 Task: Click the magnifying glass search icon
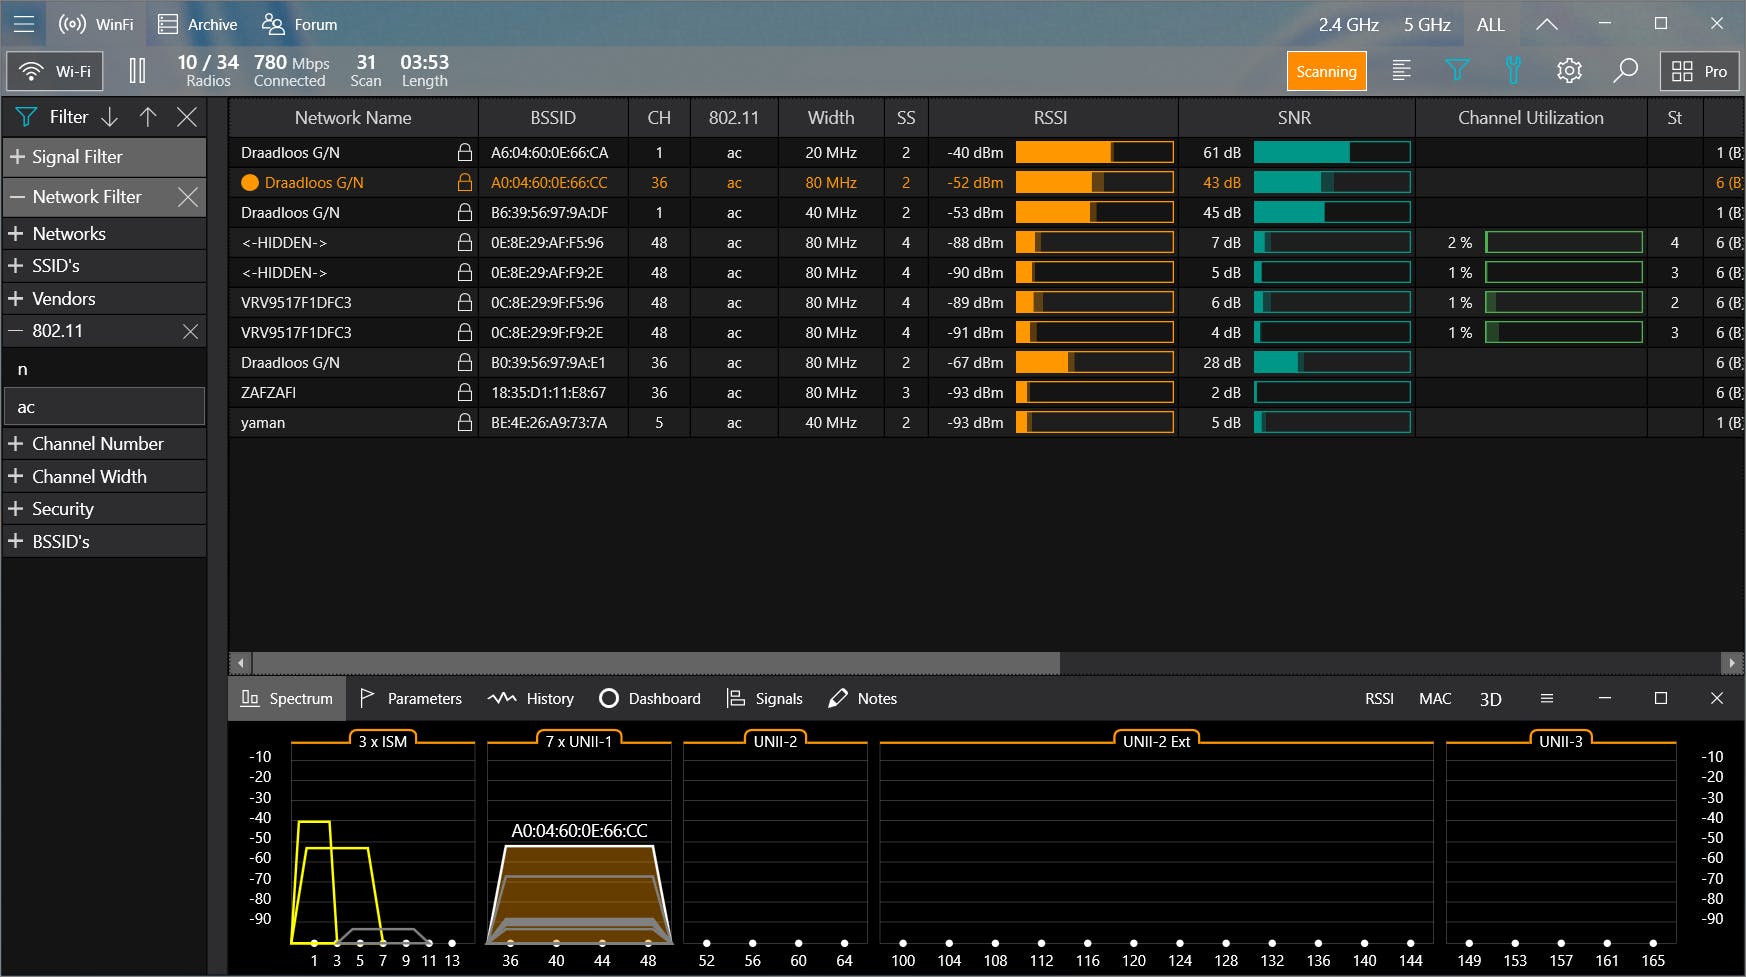1626,71
